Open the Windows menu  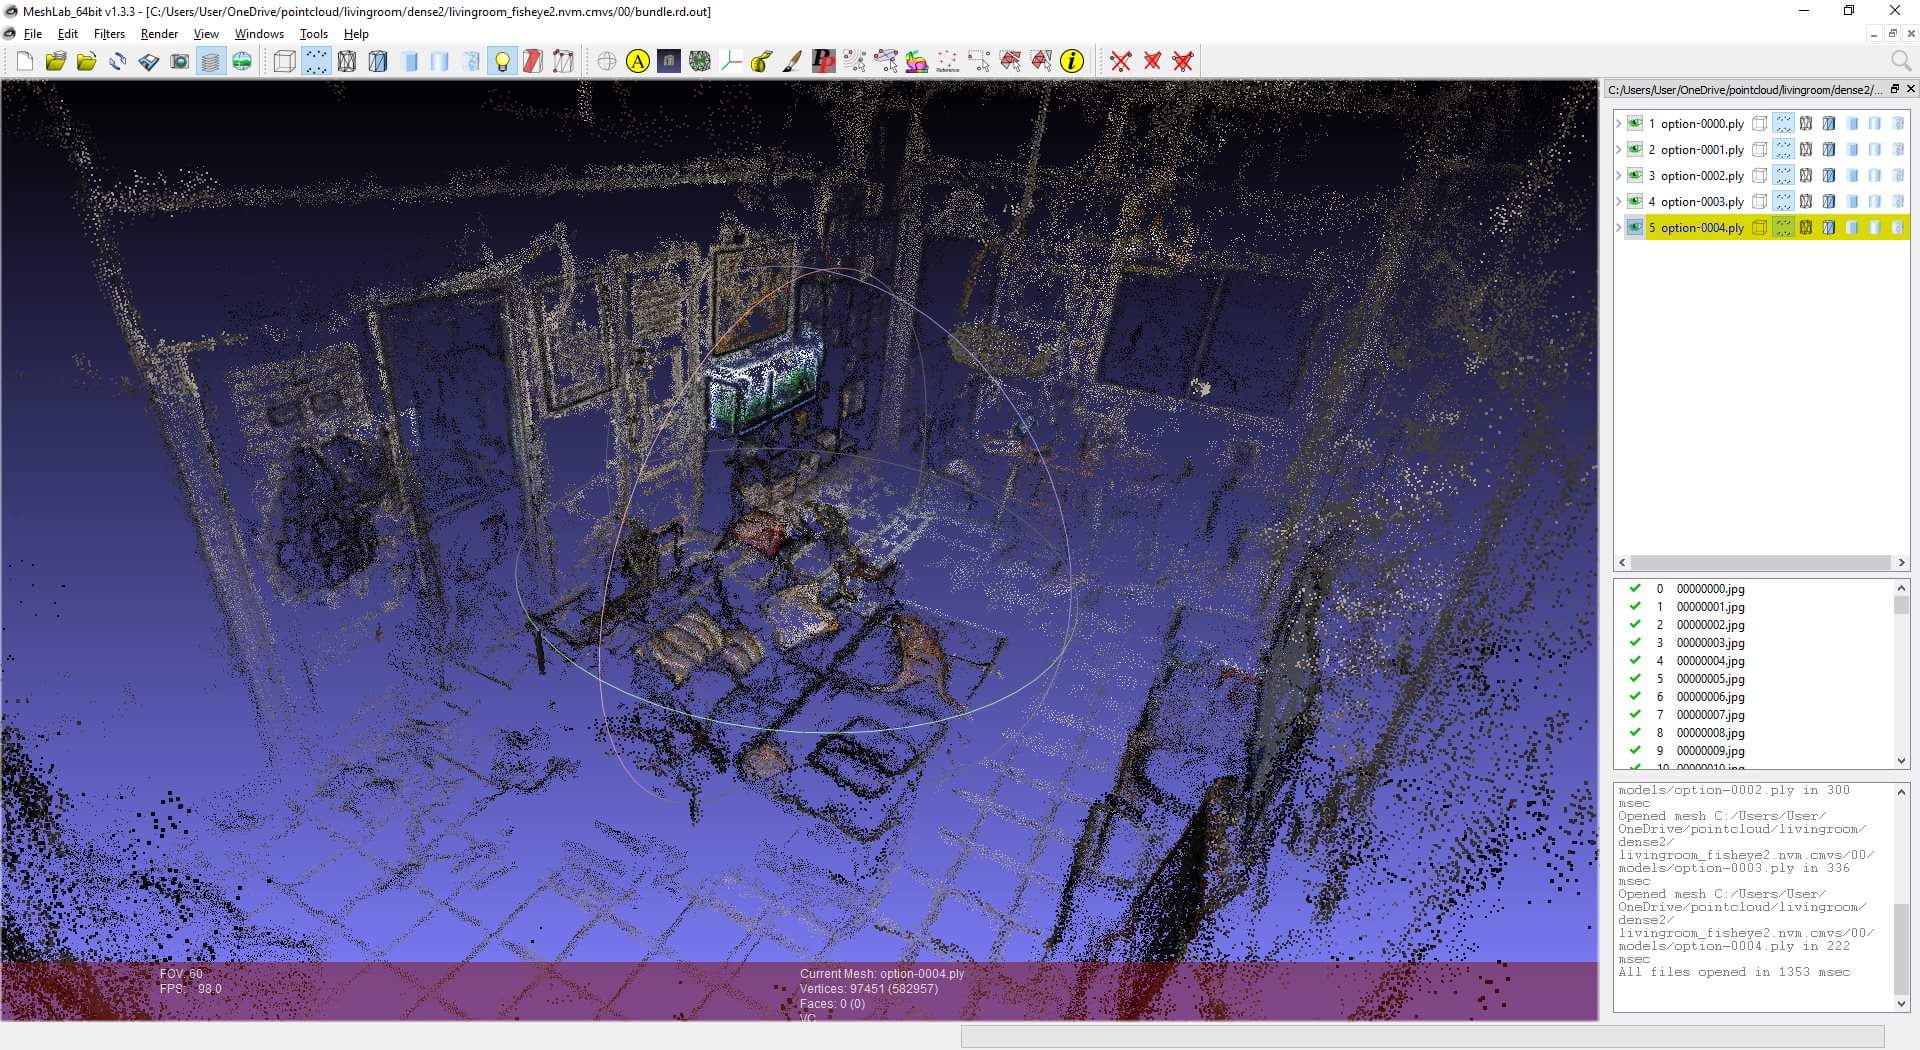[259, 34]
